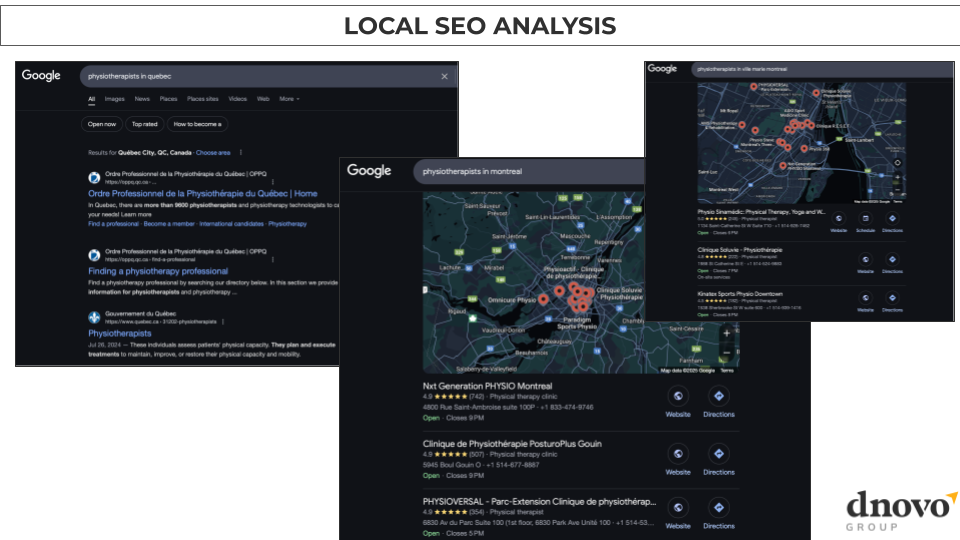Screen dimensions: 960x540
Task: Click the 'Choose area' link
Action: (x=213, y=153)
